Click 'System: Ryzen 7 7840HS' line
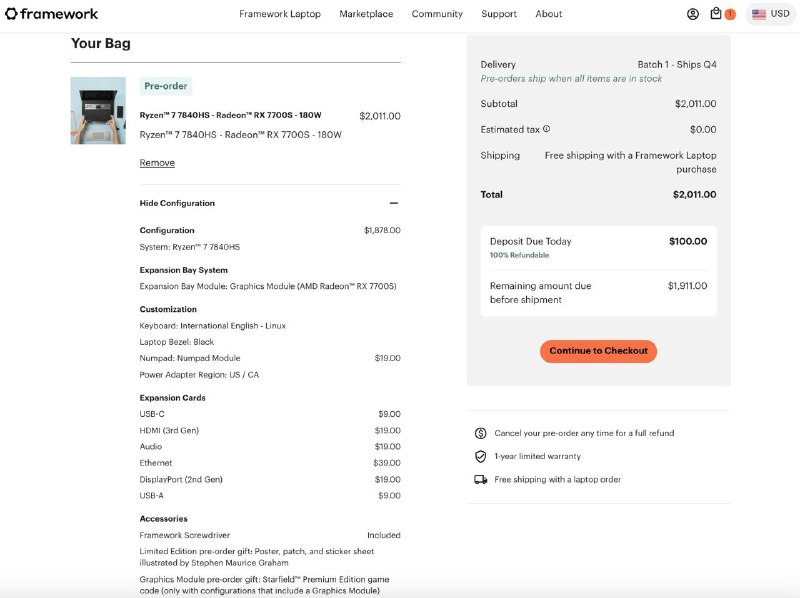 pyautogui.click(x=190, y=247)
